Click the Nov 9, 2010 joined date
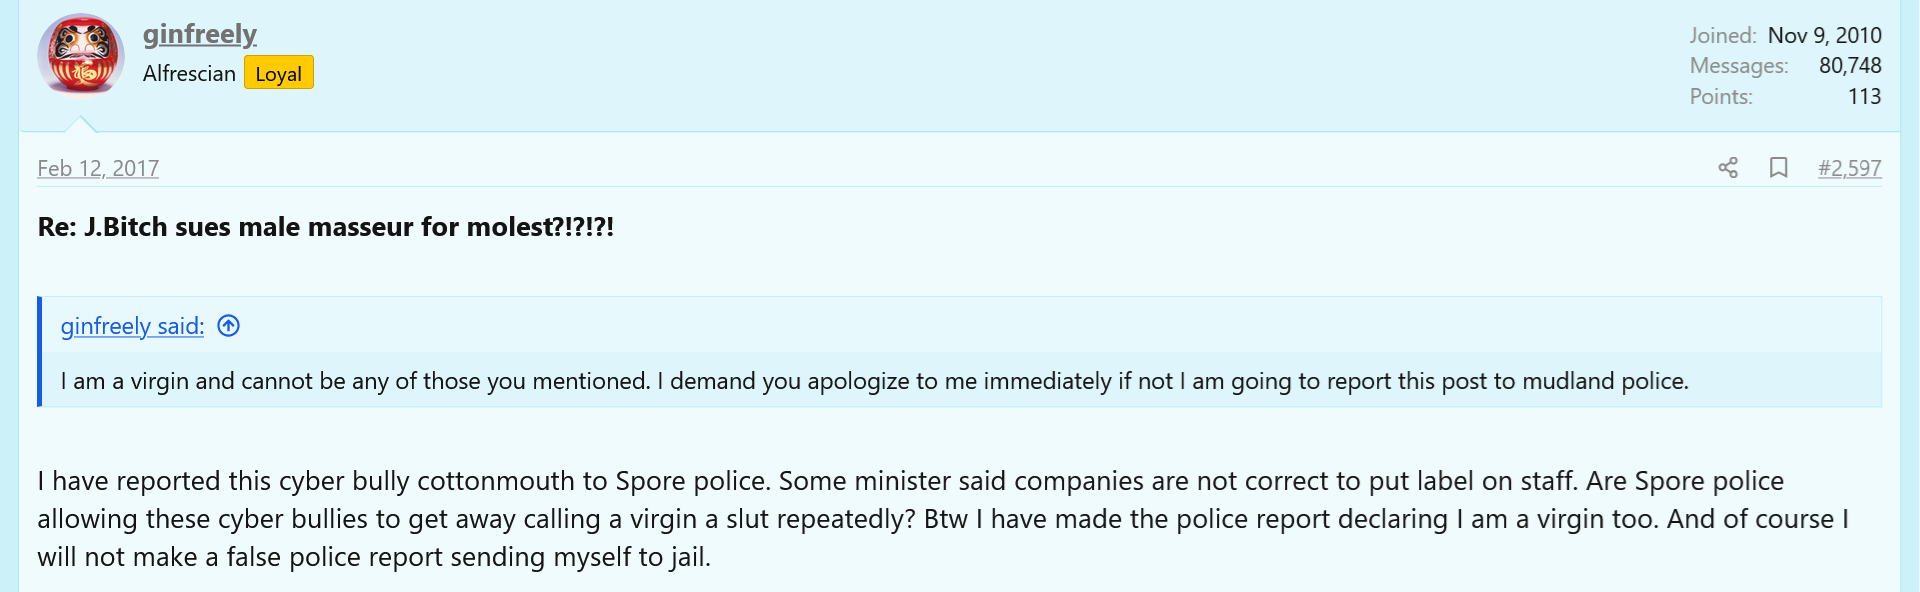 1824,35
